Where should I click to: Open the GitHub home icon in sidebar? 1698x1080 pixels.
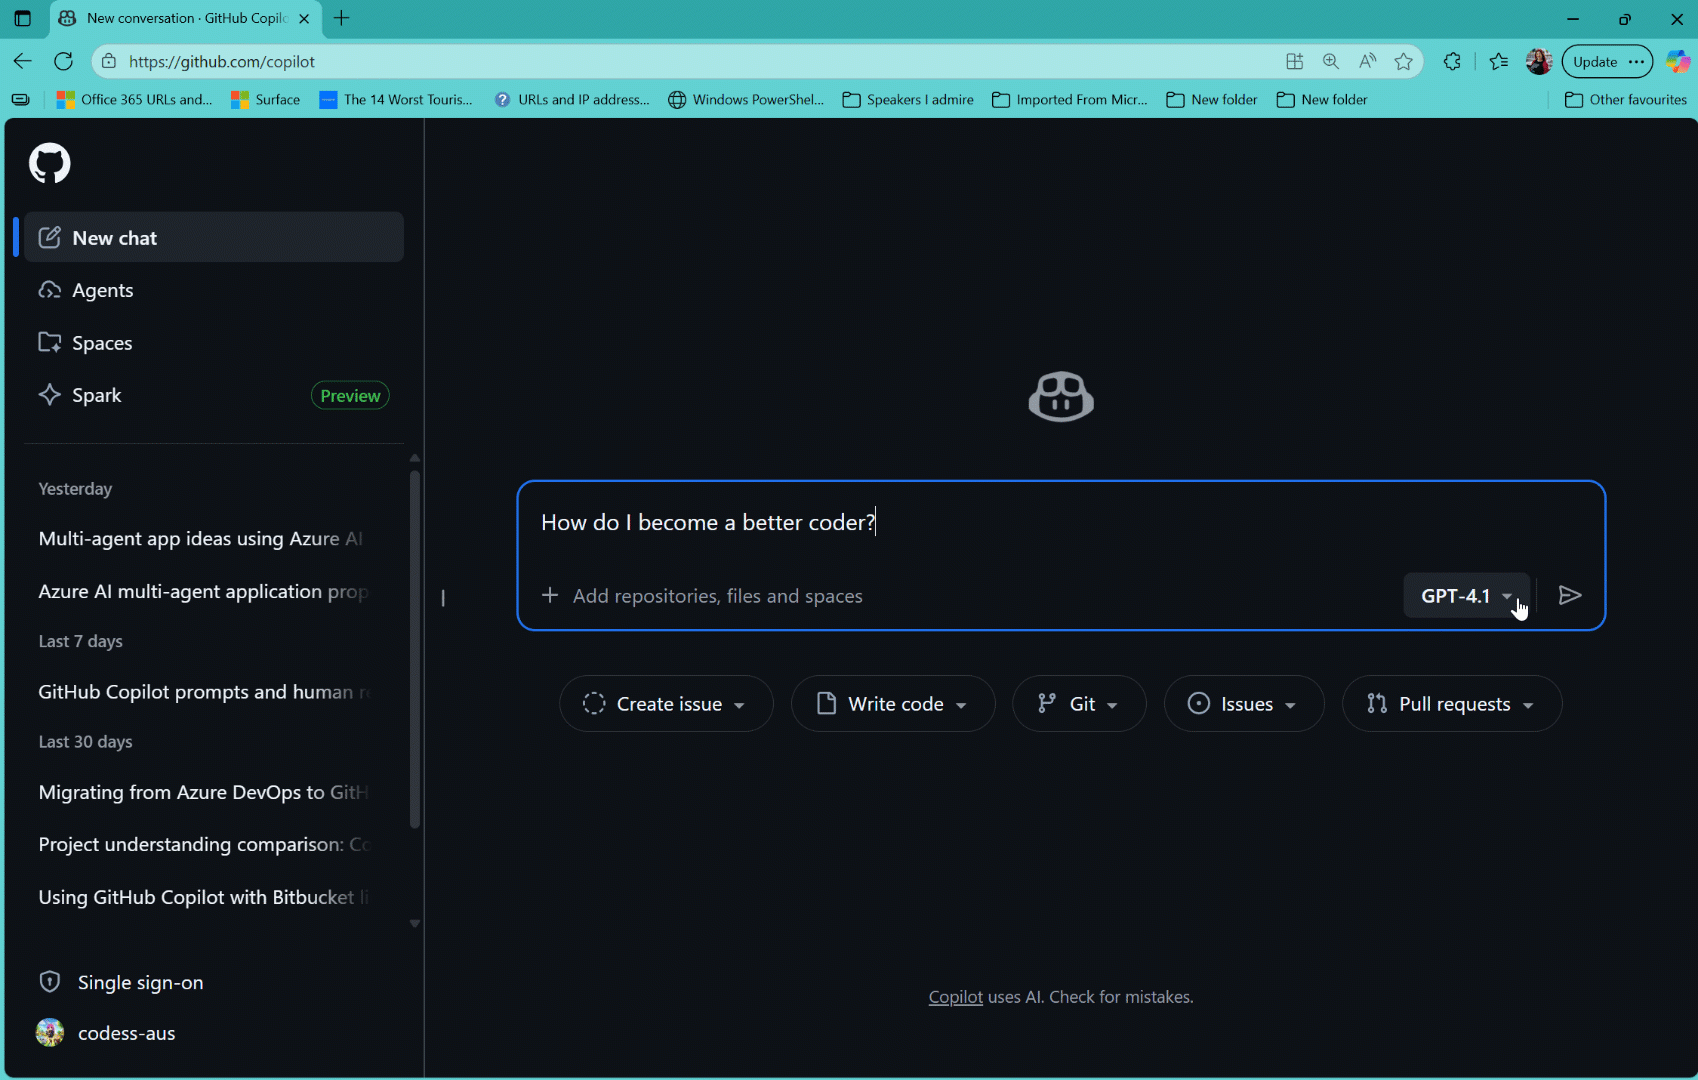(49, 163)
